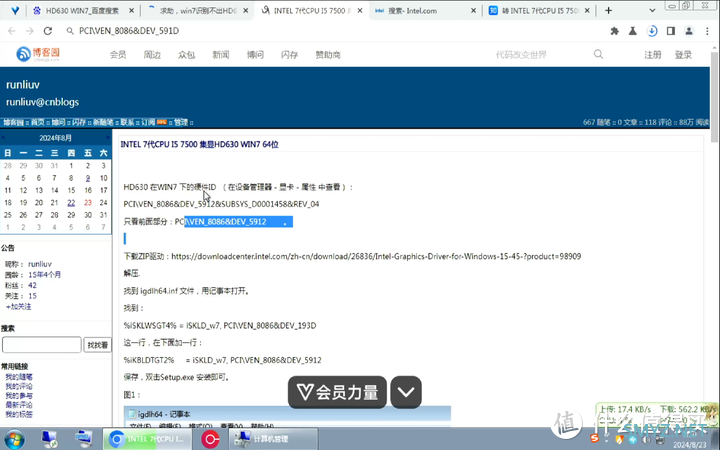
Task: Open the computer icon next to Start
Action: pyautogui.click(x=49, y=439)
